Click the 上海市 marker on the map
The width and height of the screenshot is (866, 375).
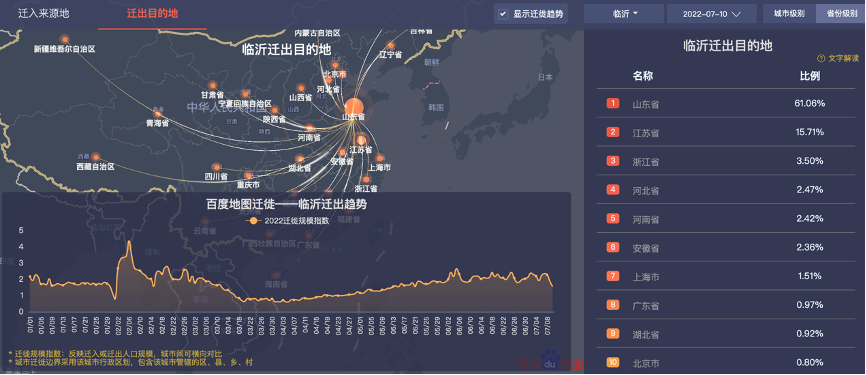click(x=379, y=158)
